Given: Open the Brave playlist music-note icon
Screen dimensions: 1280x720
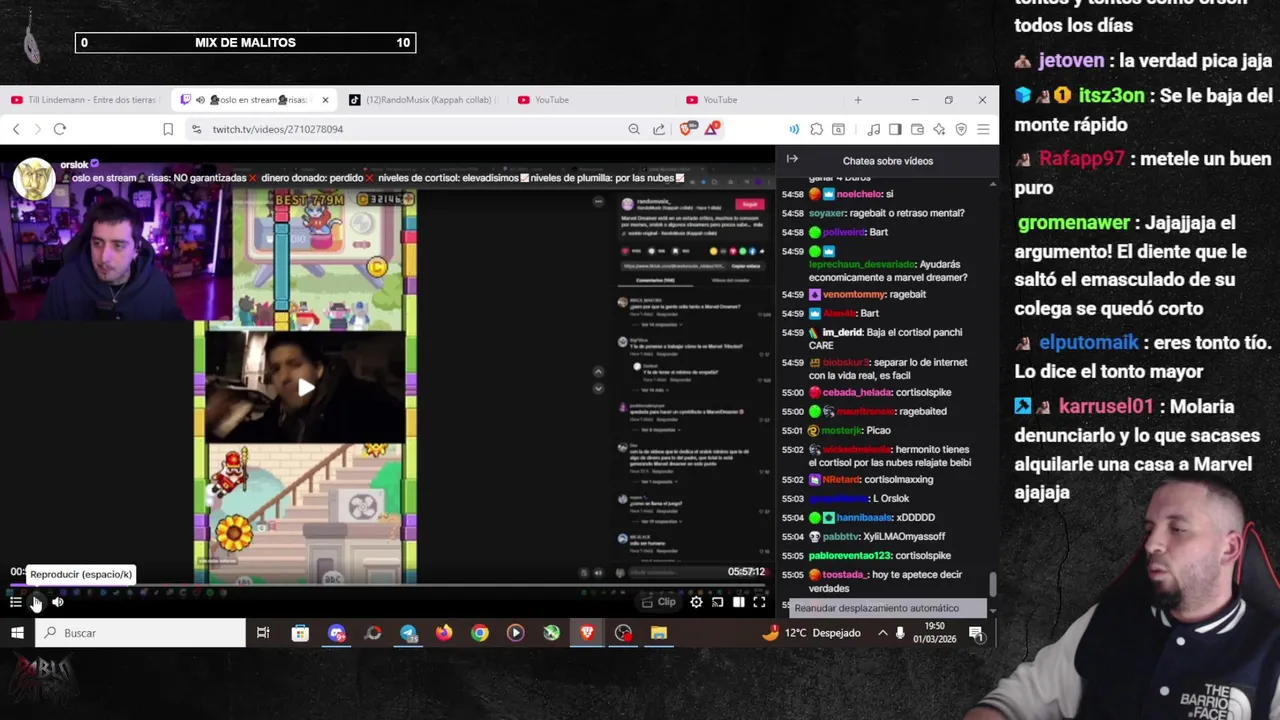Looking at the screenshot, I should click(x=874, y=129).
